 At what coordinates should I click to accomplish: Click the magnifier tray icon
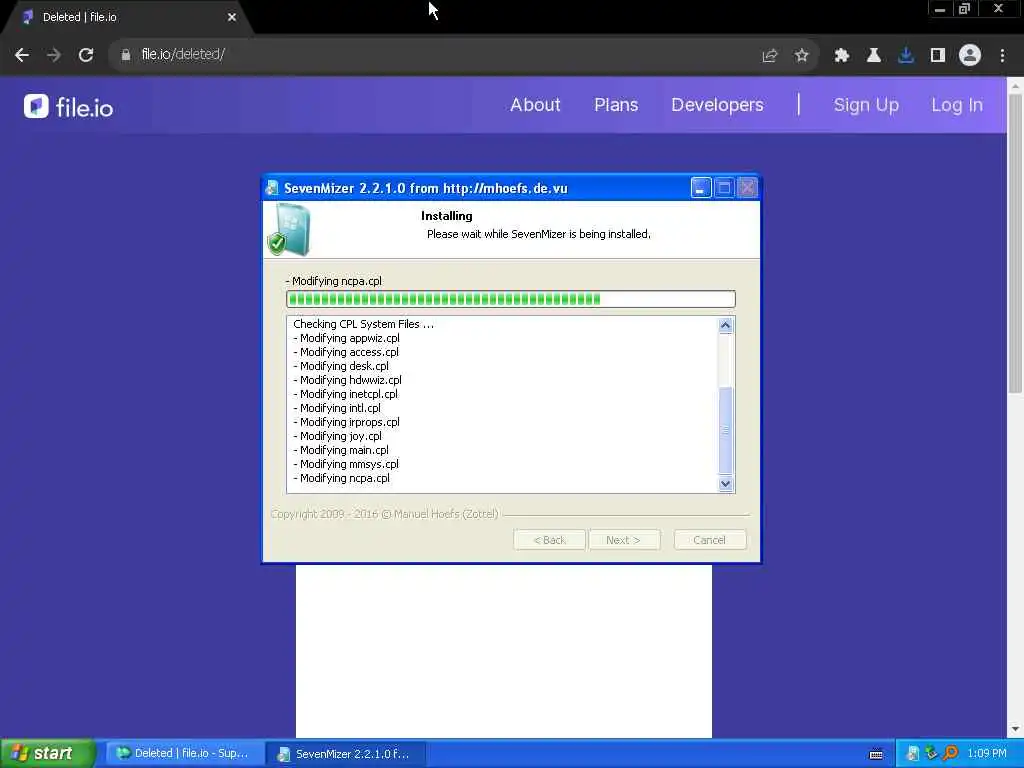point(951,754)
